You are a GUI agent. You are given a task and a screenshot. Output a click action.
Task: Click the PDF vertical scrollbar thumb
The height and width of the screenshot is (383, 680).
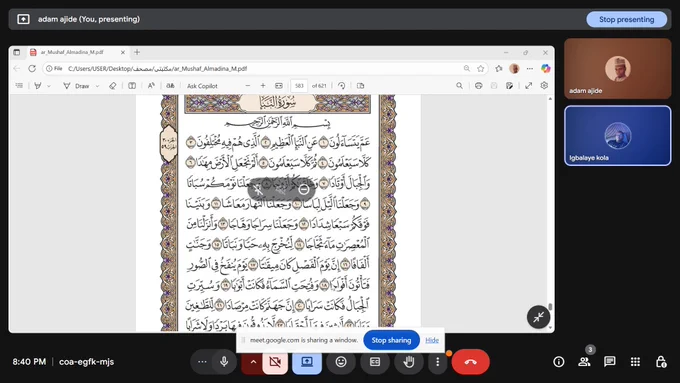tap(550, 306)
